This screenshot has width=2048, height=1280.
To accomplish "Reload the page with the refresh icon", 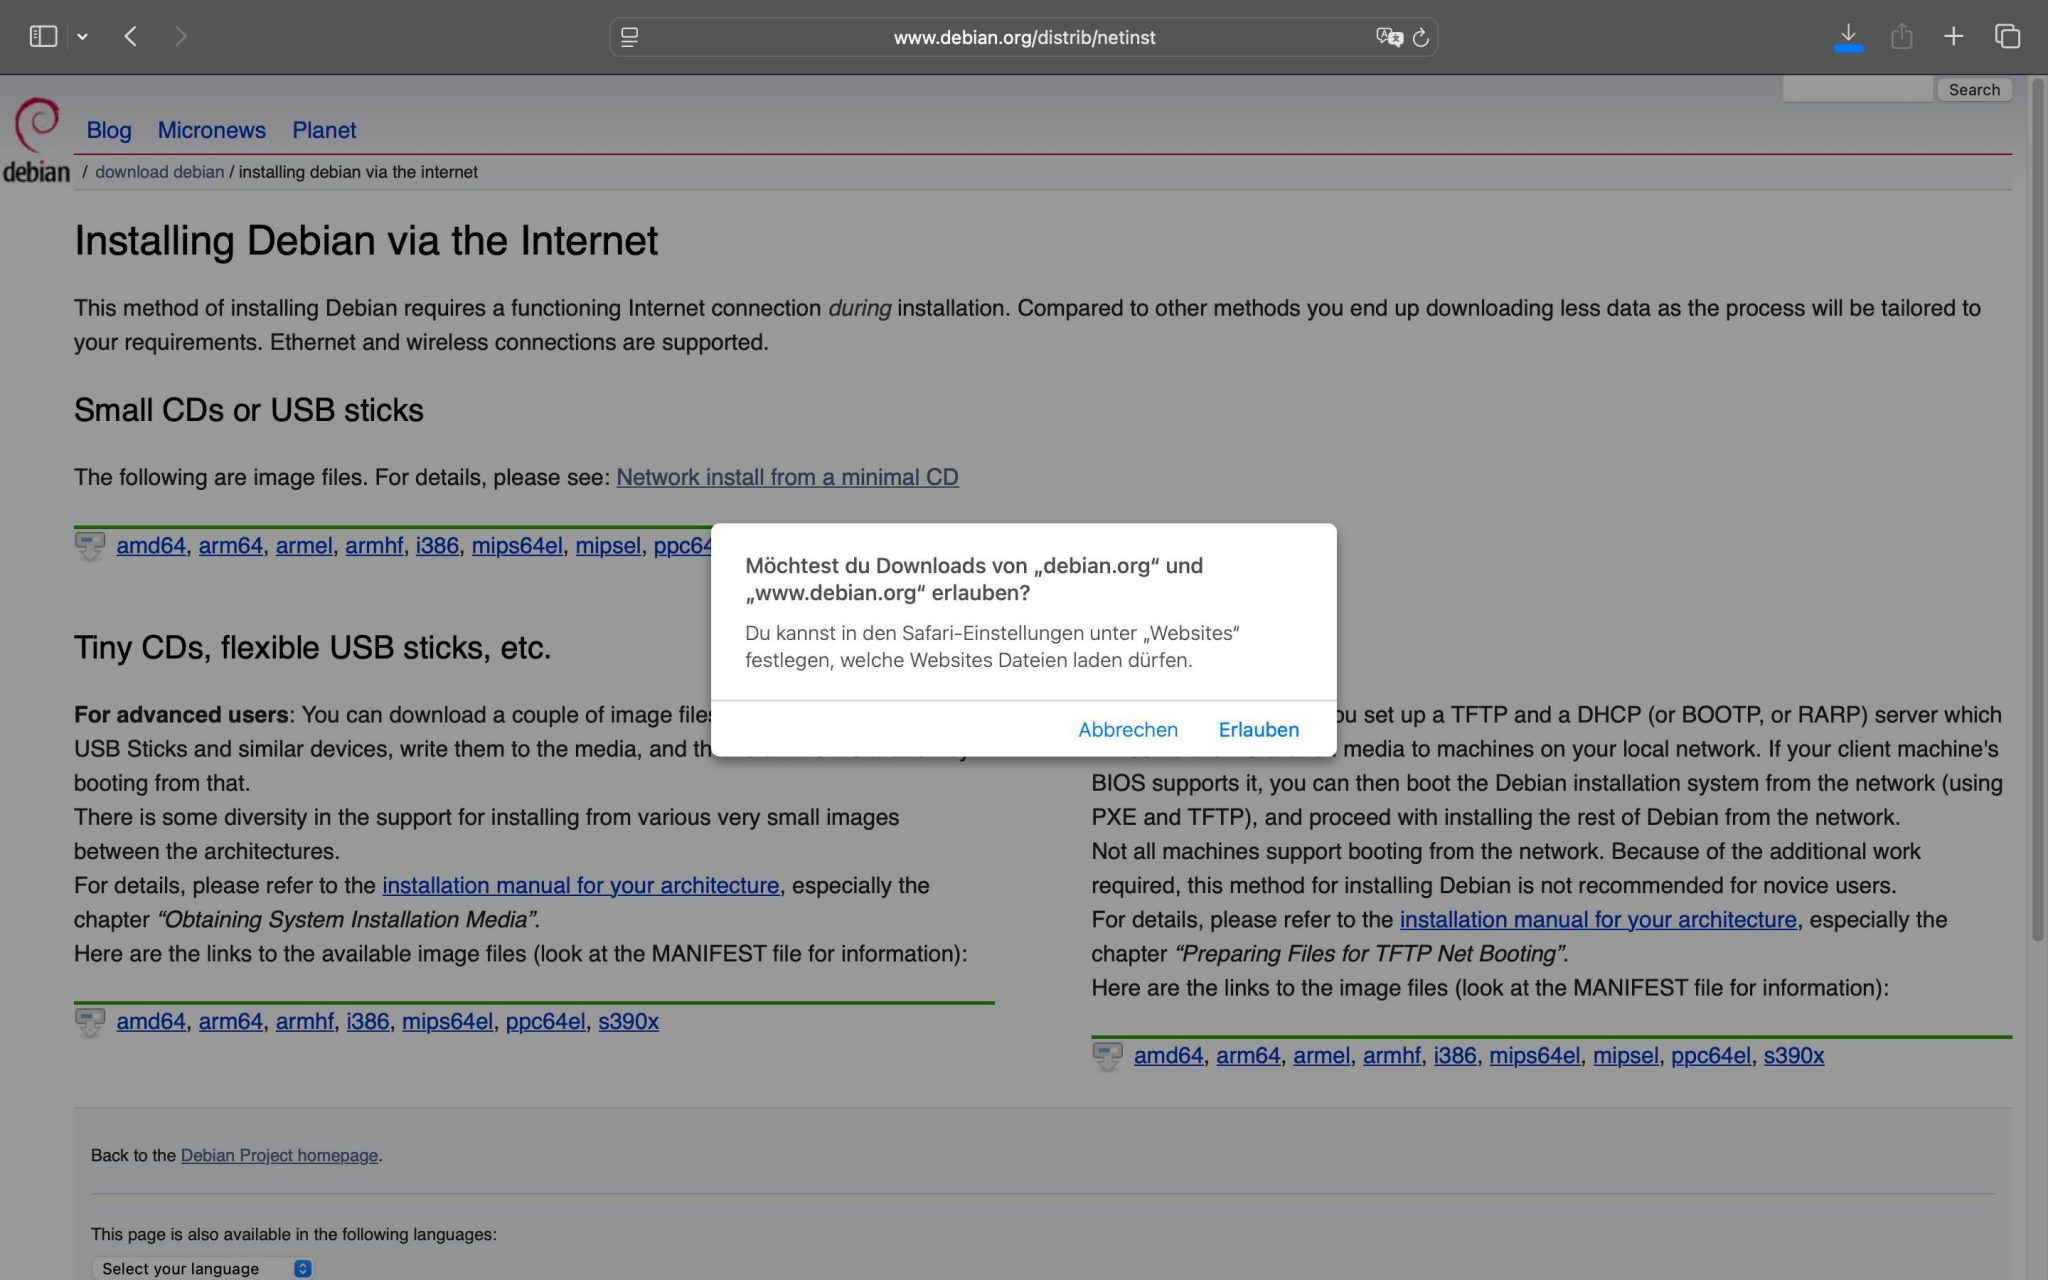I will 1421,37.
